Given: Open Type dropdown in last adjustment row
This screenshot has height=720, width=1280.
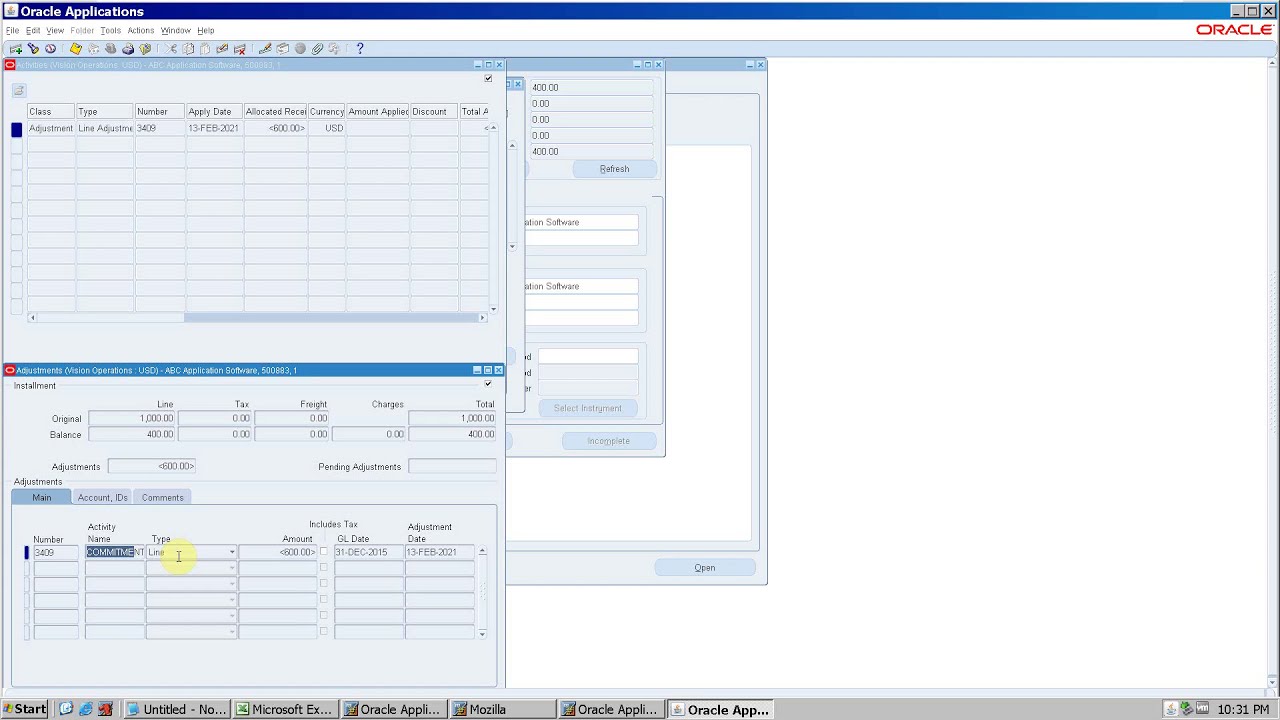Looking at the screenshot, I should click(232, 632).
